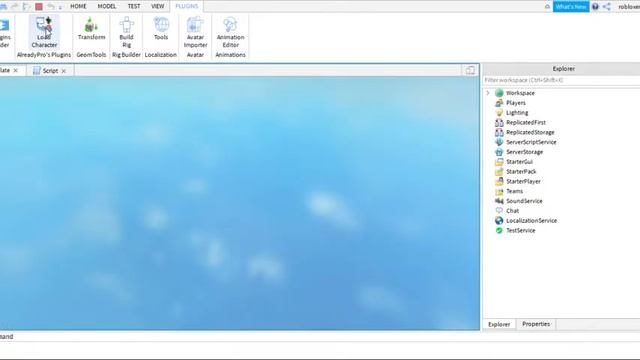
Task: Select the SoundService speaker icon
Action: (499, 201)
